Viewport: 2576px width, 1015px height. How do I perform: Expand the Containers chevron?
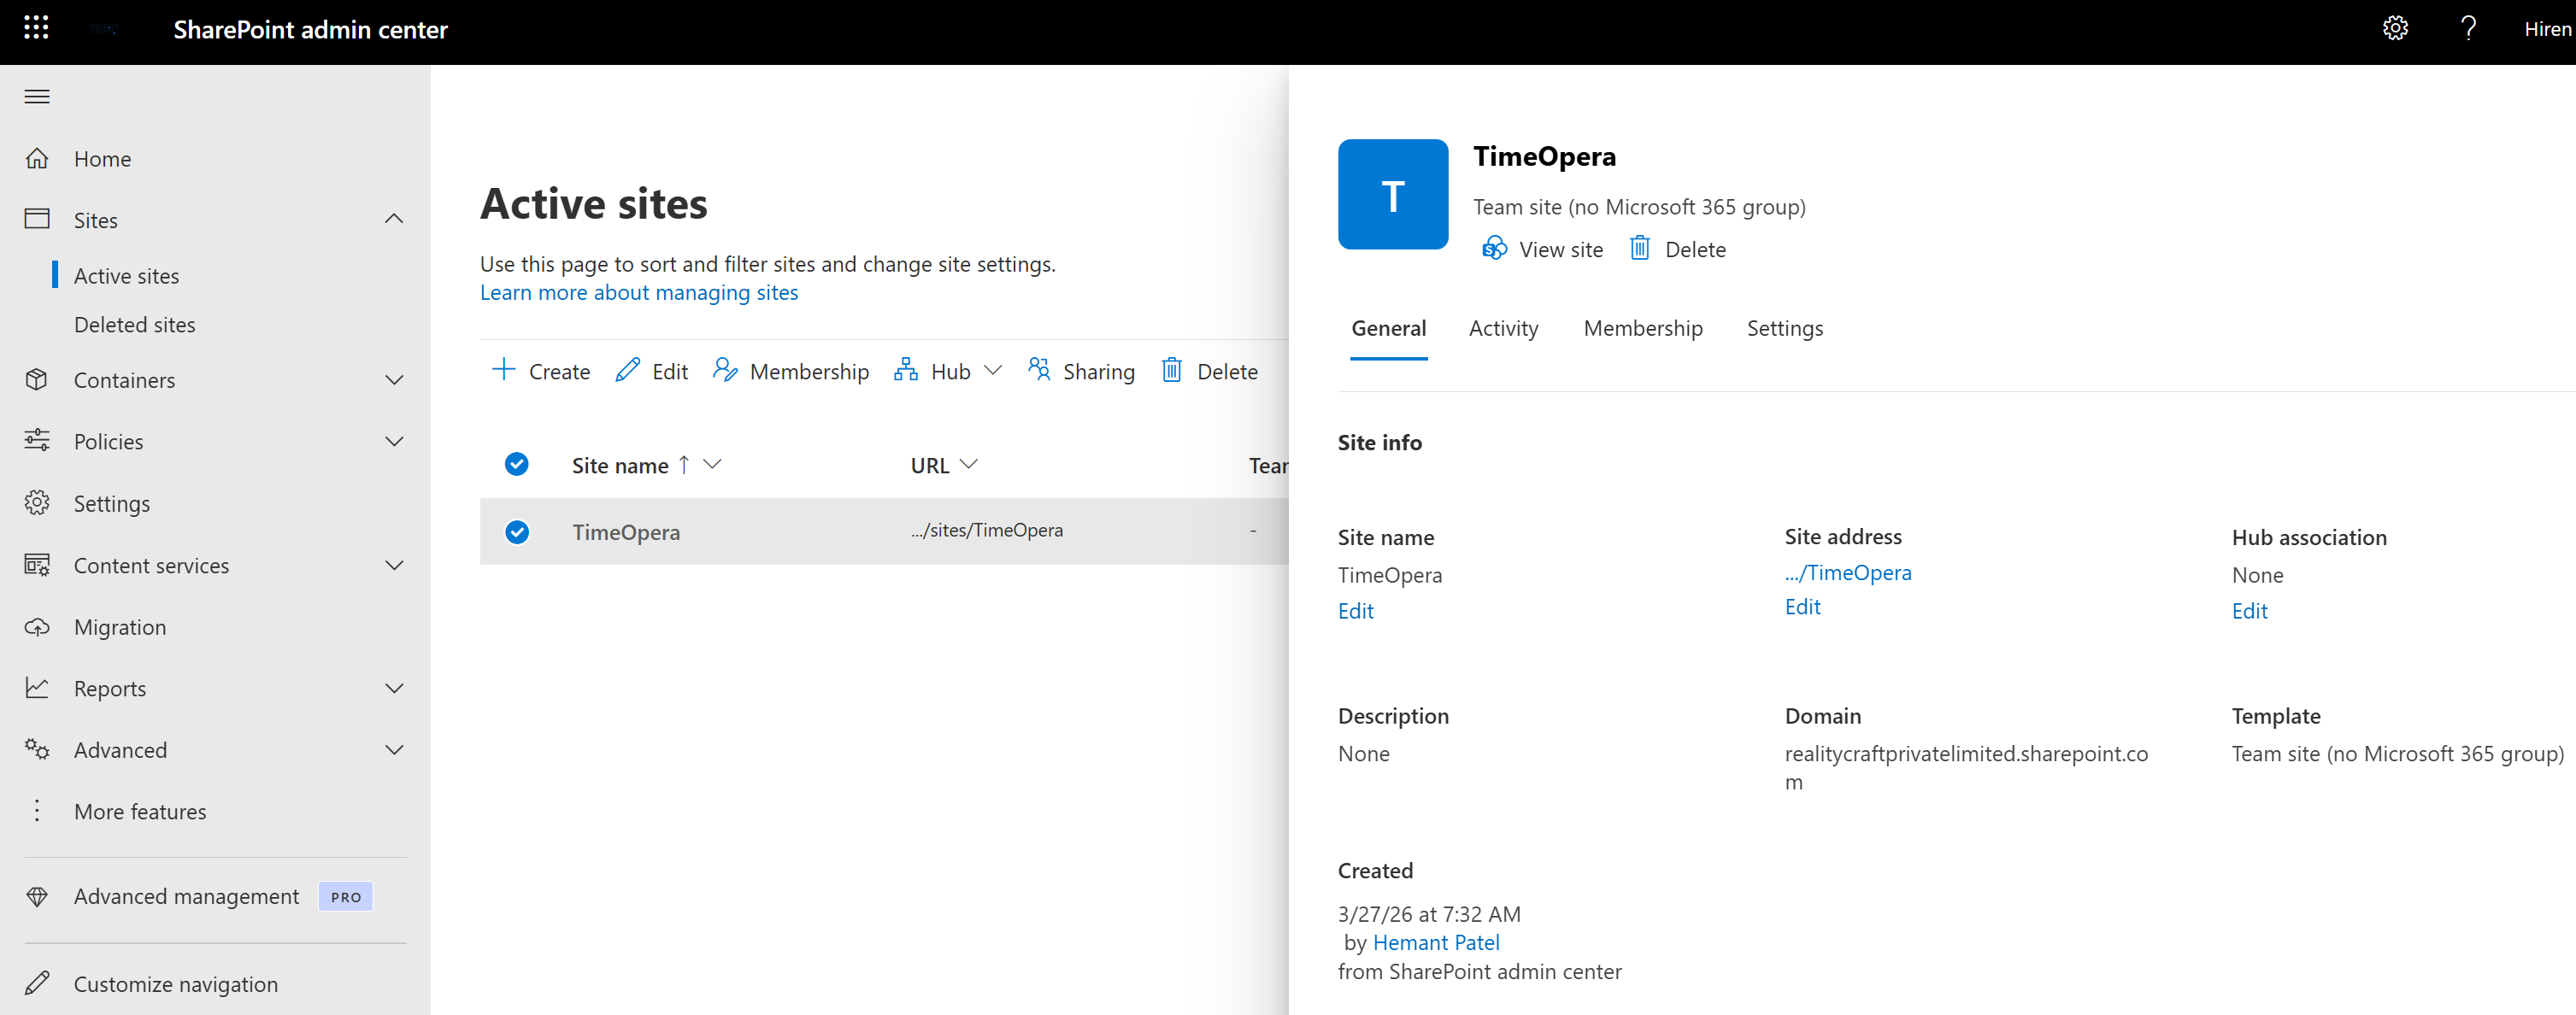[x=394, y=380]
